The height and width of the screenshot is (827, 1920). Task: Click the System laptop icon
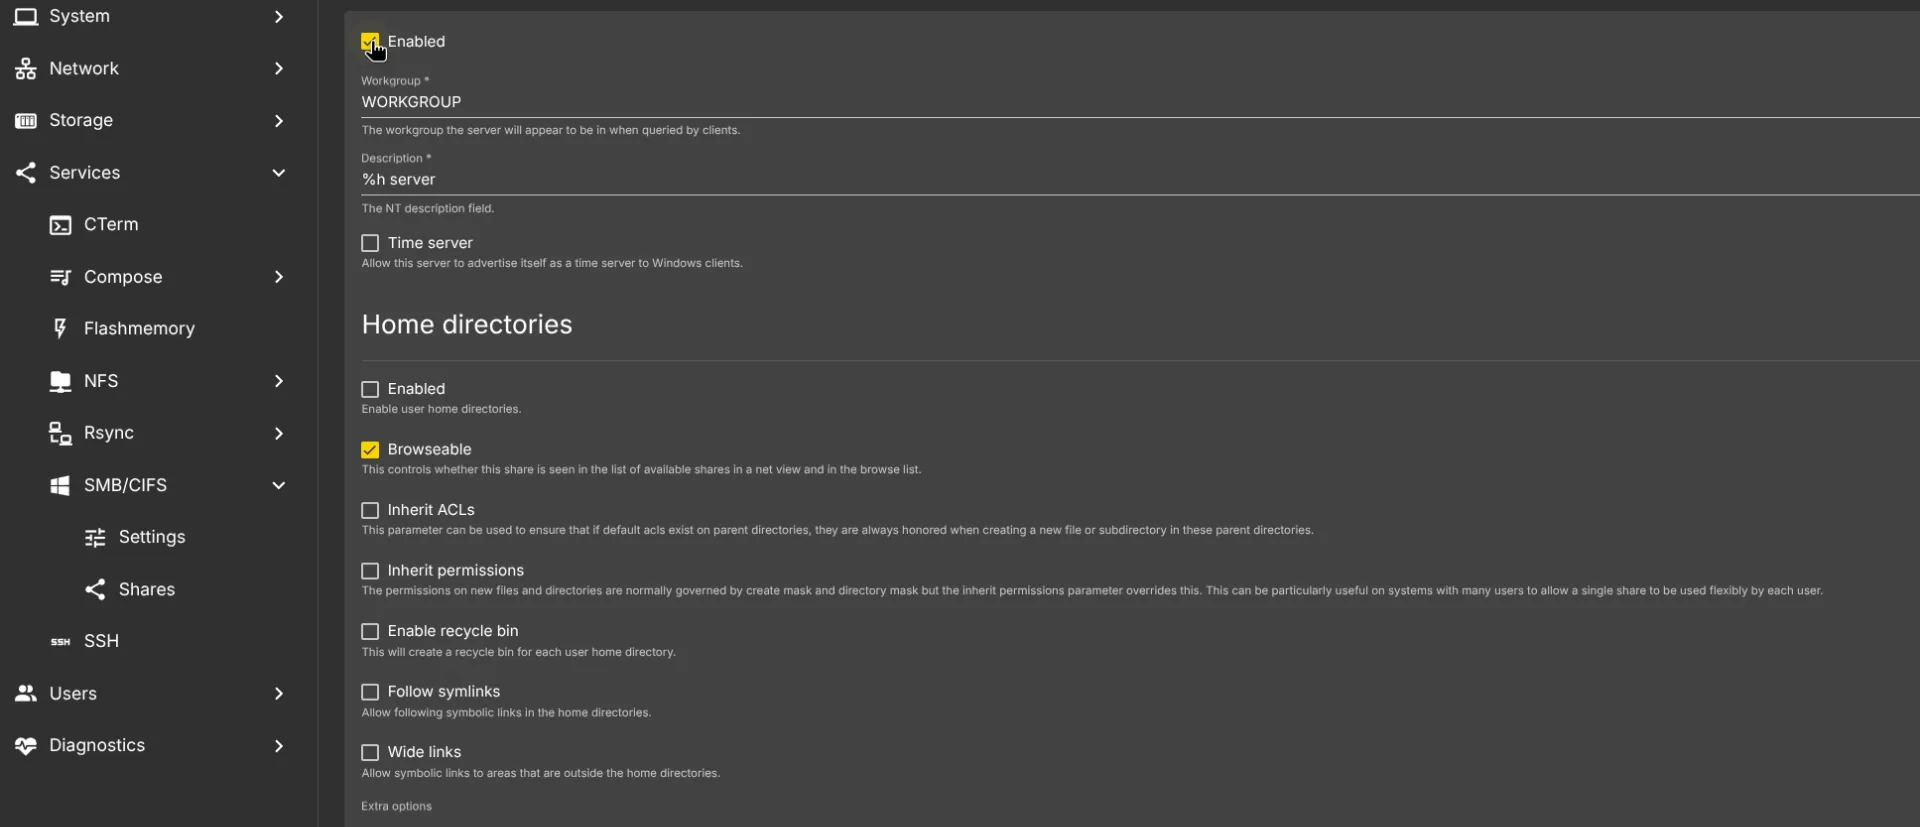pos(26,17)
